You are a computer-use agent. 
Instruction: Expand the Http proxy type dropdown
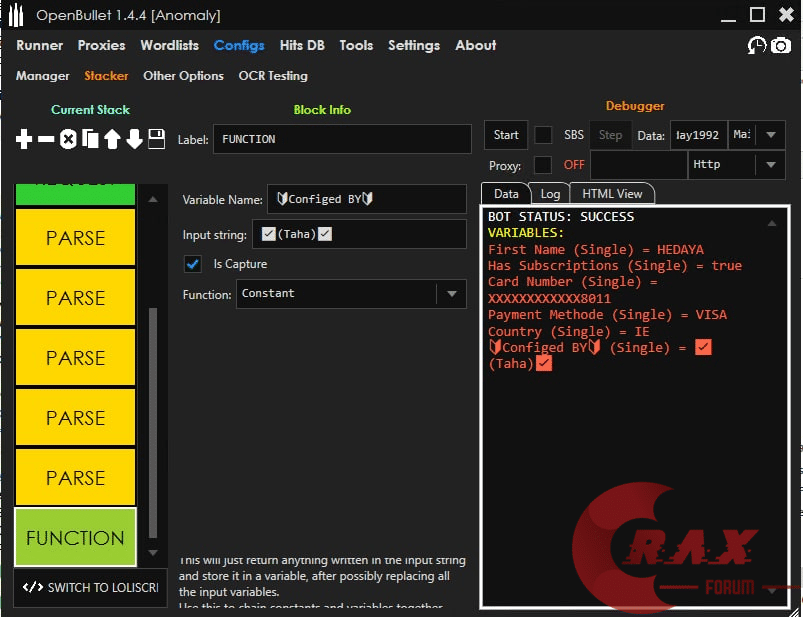(x=770, y=165)
